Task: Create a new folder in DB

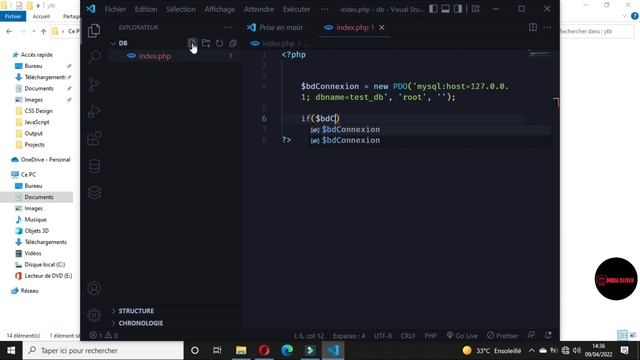Action: point(206,43)
